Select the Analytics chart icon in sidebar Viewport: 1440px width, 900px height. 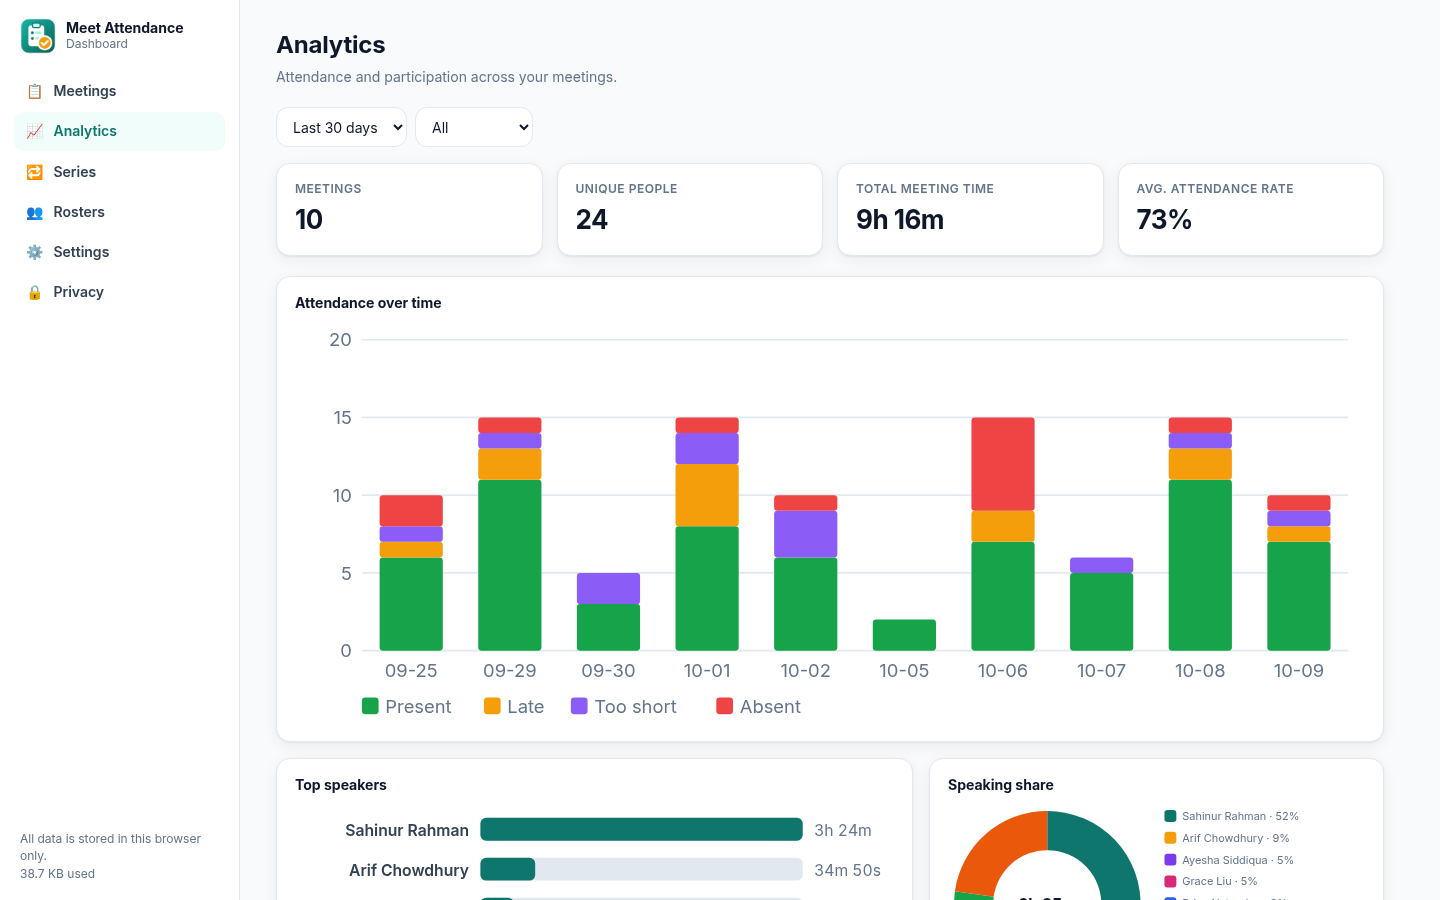pyautogui.click(x=35, y=131)
